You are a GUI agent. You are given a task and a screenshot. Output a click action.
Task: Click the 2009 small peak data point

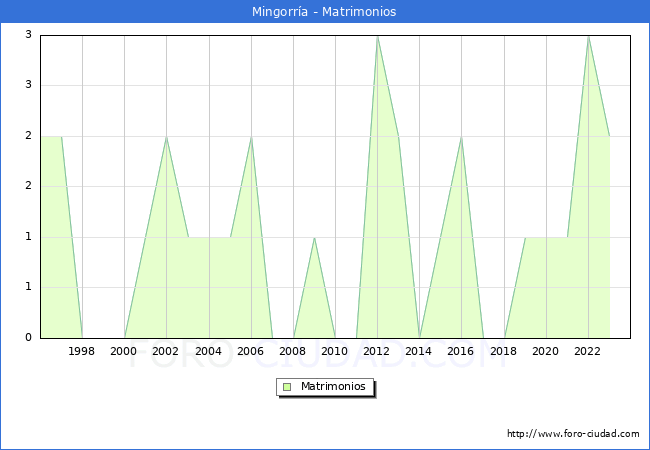314,238
